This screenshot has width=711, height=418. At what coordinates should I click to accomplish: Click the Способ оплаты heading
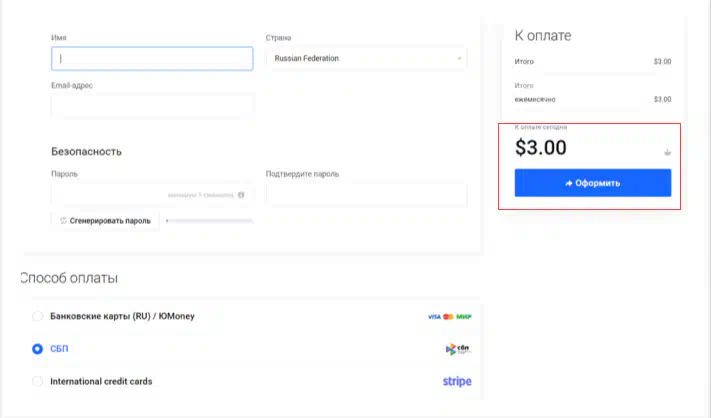pyautogui.click(x=69, y=277)
